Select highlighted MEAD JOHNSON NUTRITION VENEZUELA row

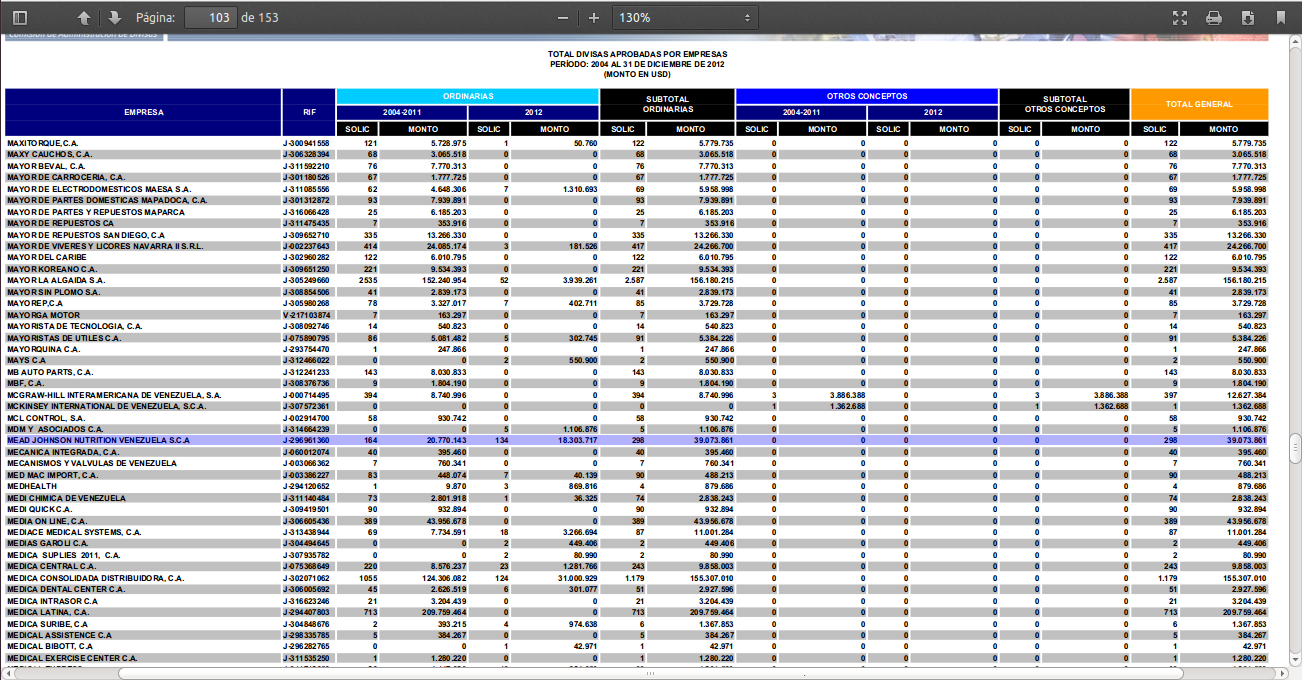tap(637, 440)
